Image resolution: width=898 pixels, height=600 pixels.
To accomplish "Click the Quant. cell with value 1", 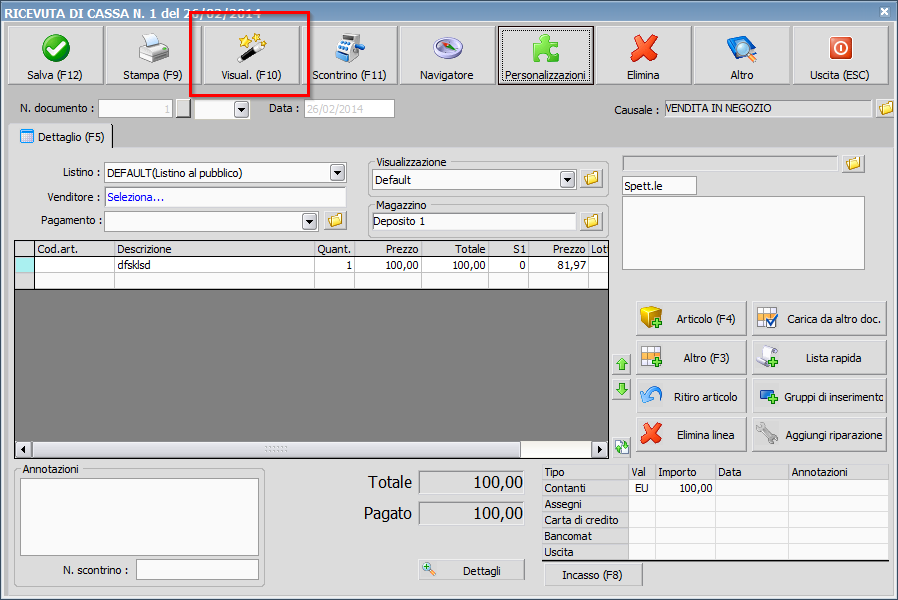I will click(334, 265).
